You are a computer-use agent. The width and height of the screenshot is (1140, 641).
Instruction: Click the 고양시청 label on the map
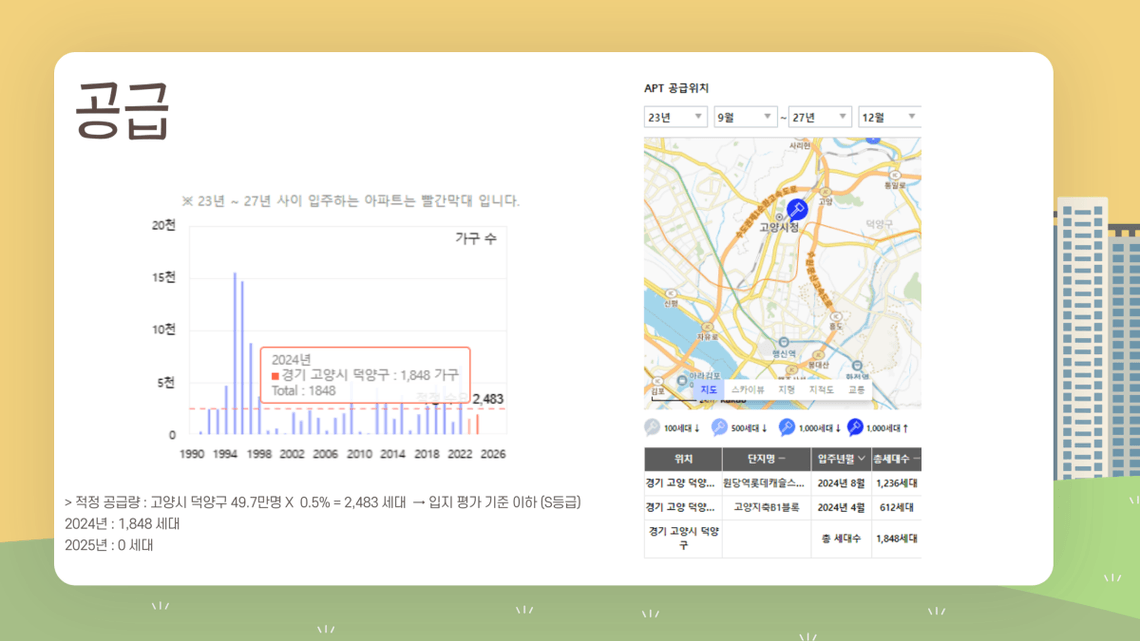[779, 227]
